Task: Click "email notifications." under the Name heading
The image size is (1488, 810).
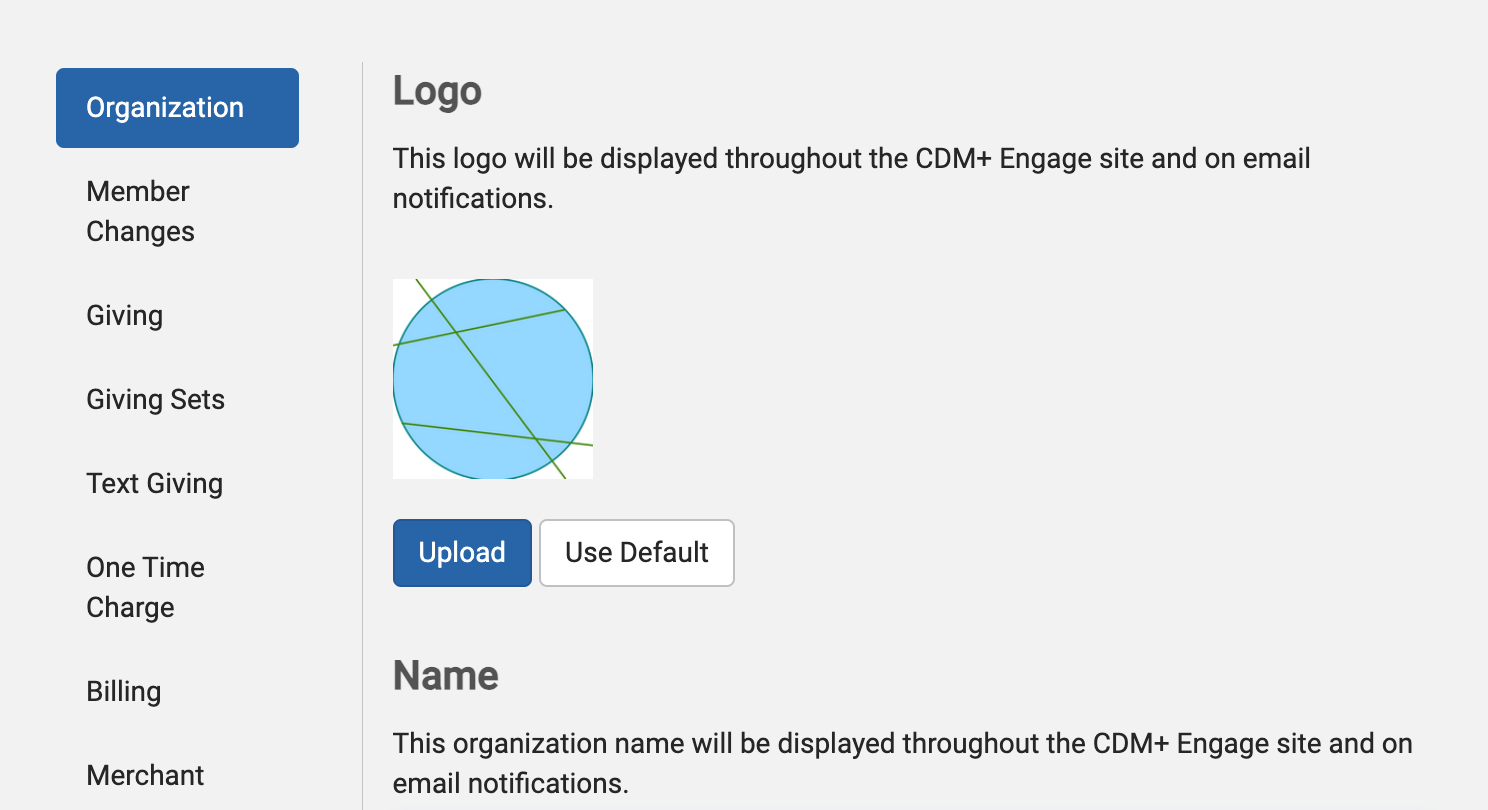Action: click(511, 784)
